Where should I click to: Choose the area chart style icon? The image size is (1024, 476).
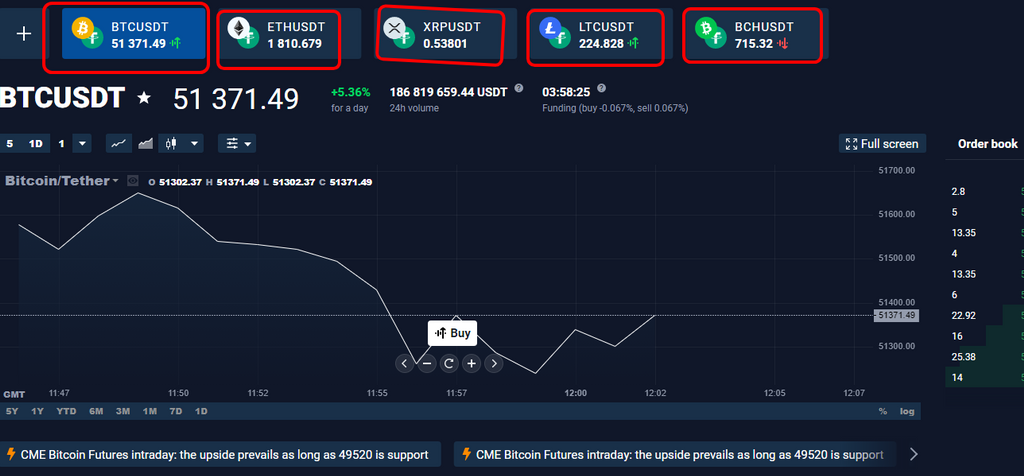145,144
